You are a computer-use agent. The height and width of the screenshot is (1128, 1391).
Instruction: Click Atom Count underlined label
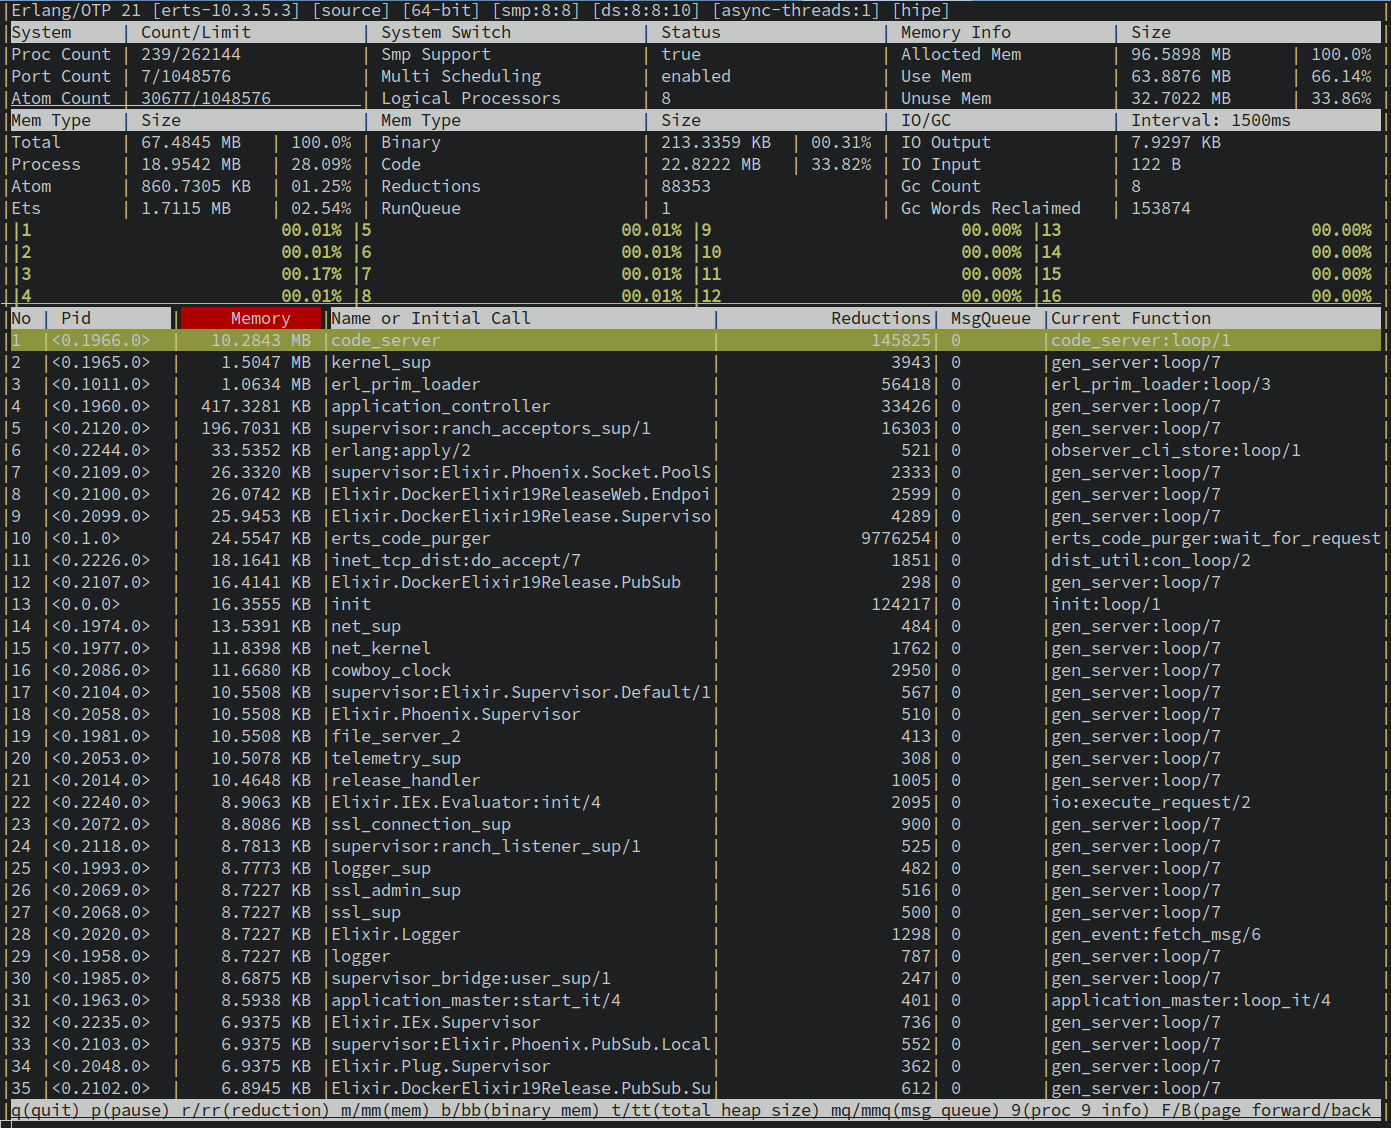click(x=61, y=98)
